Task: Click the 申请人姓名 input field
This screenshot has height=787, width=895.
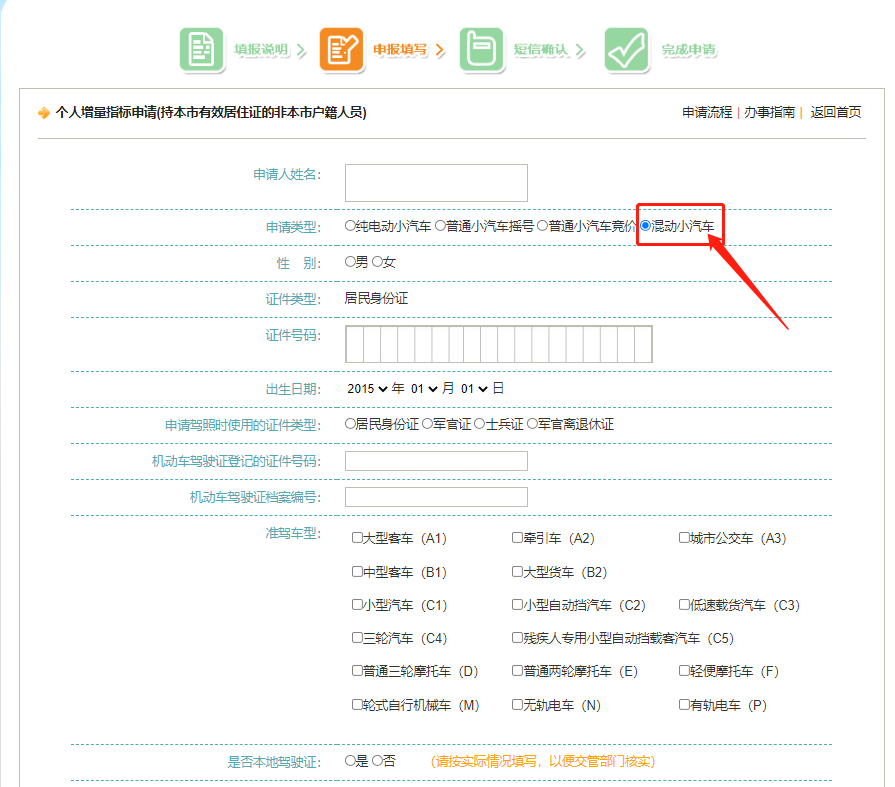Action: [x=435, y=182]
